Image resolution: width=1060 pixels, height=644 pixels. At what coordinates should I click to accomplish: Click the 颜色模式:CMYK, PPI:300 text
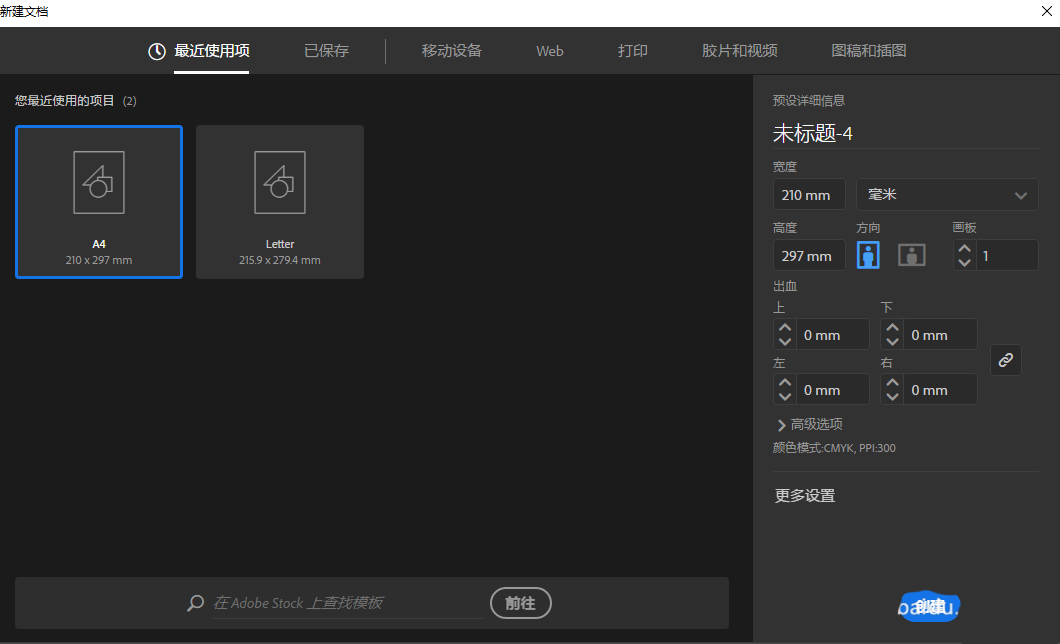(834, 448)
